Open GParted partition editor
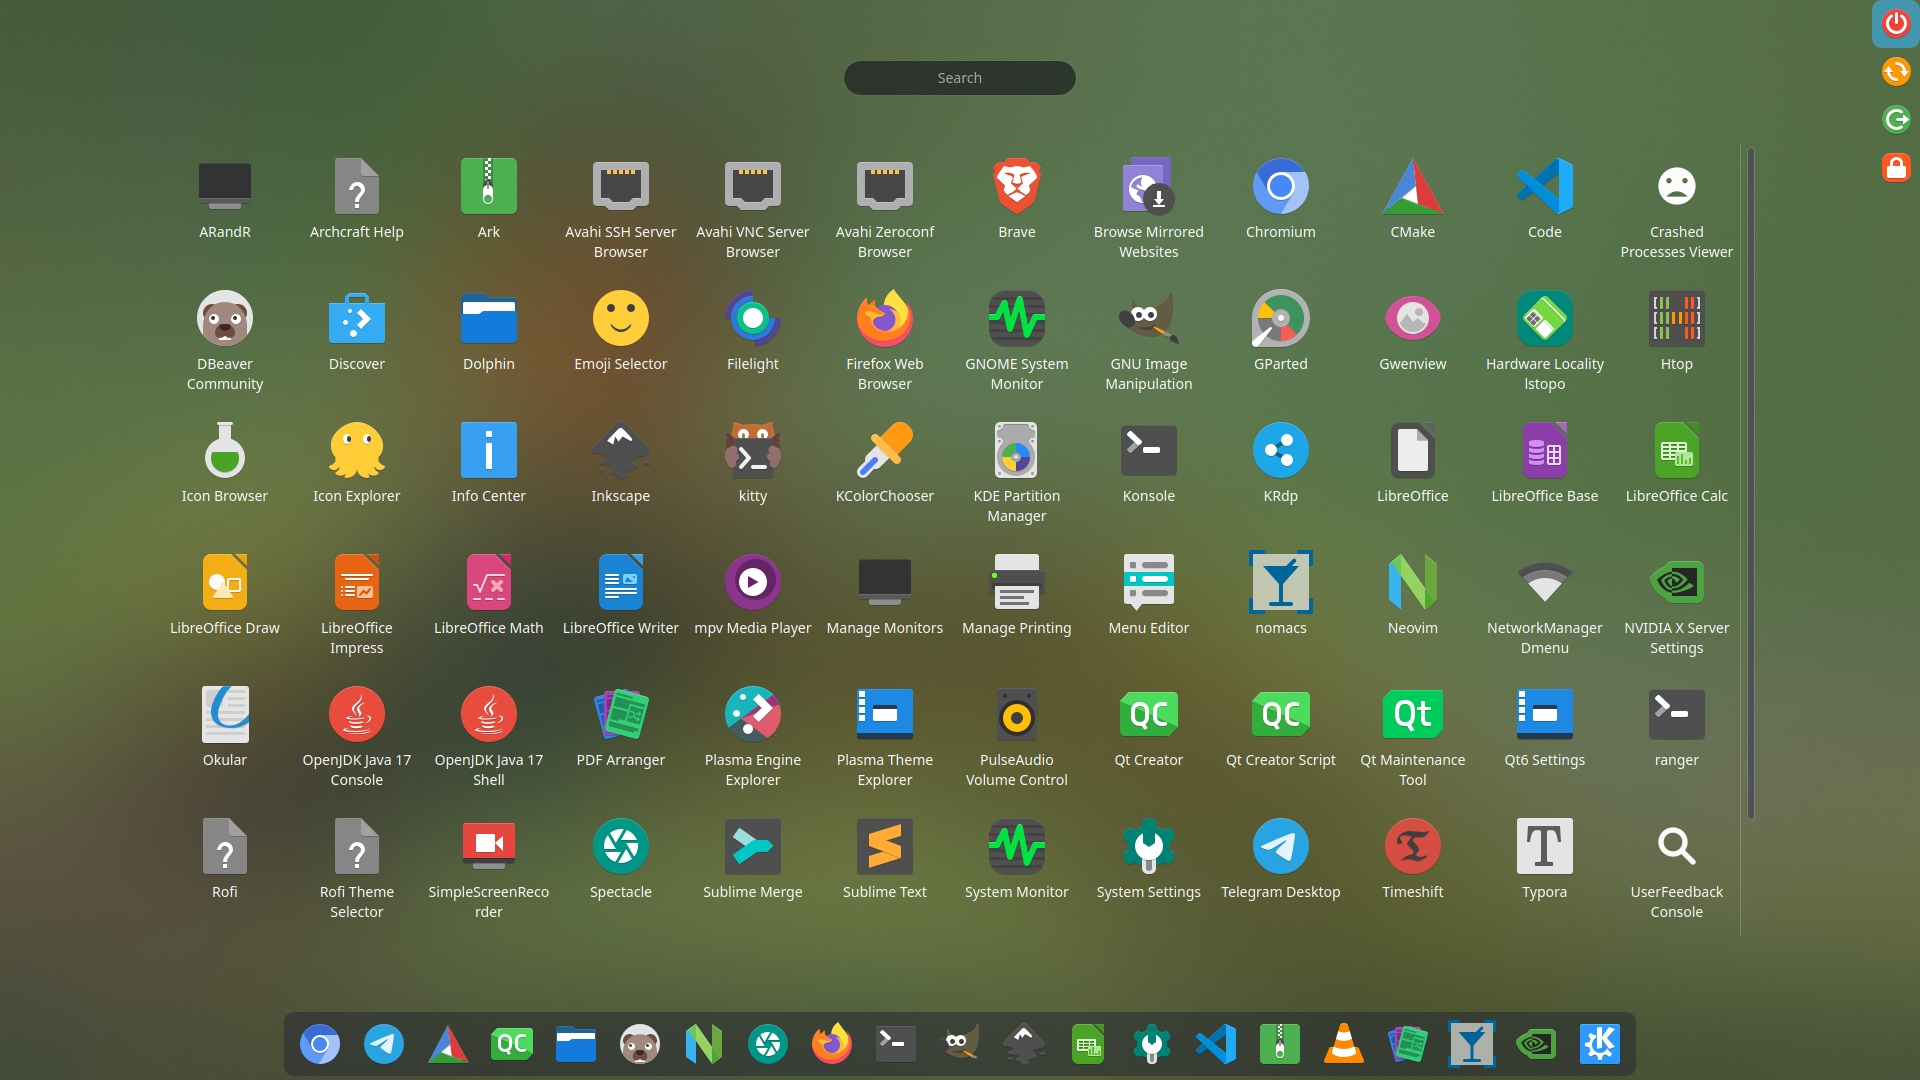Viewport: 1920px width, 1080px height. pos(1281,332)
